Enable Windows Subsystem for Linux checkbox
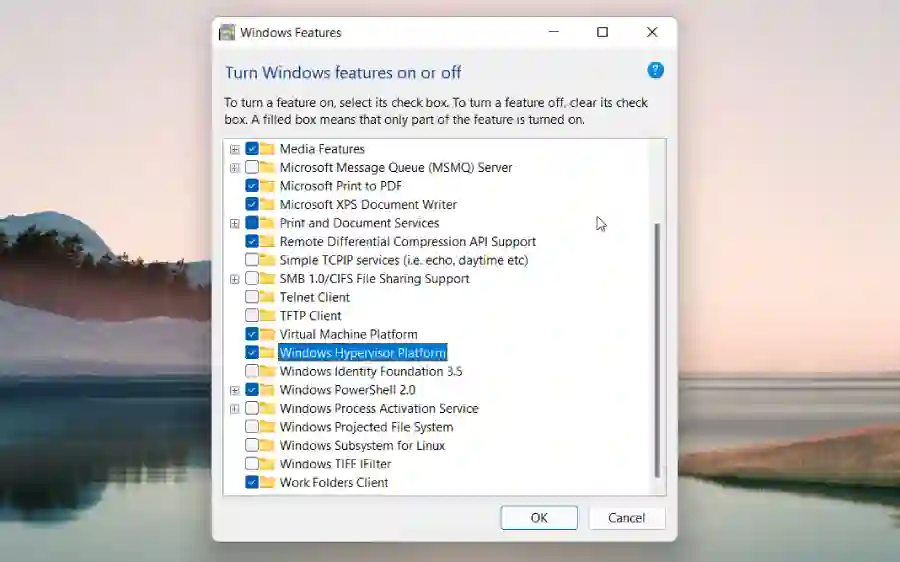Viewport: 900px width, 562px height. point(251,445)
